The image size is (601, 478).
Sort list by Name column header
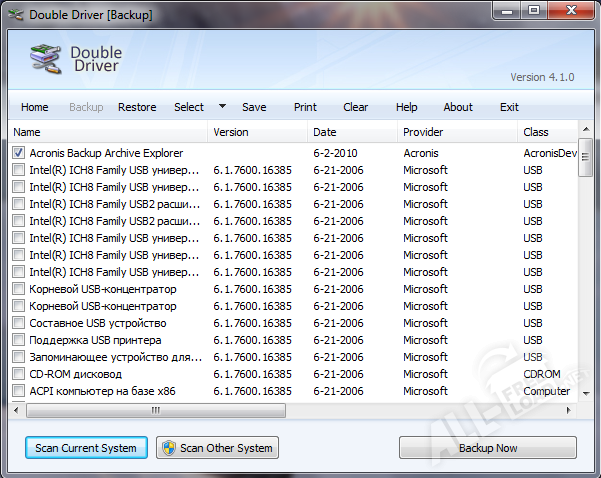pos(107,132)
